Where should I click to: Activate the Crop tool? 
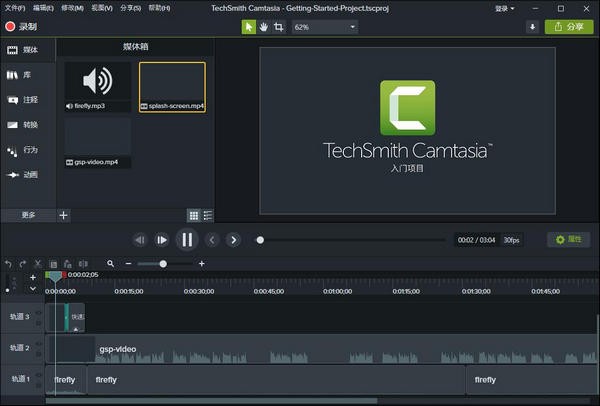point(279,27)
